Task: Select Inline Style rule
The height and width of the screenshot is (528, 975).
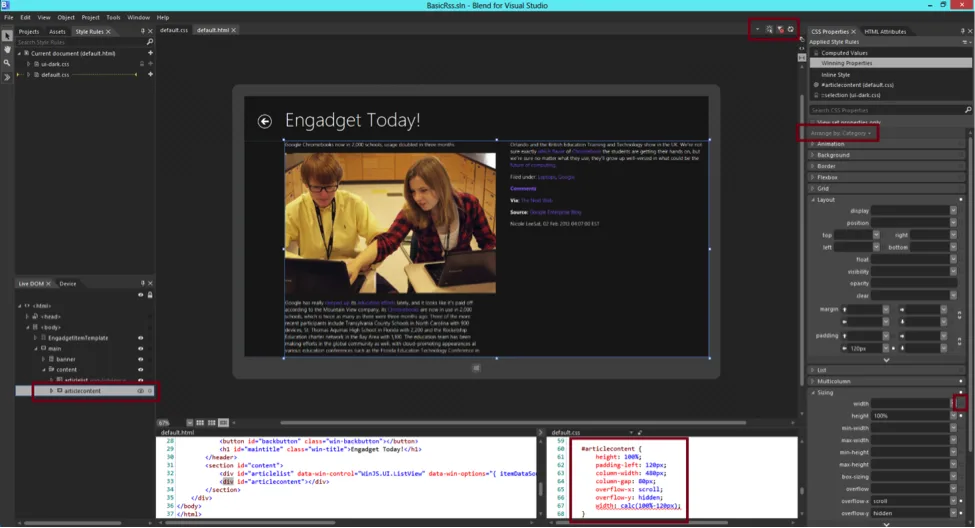Action: tap(835, 75)
